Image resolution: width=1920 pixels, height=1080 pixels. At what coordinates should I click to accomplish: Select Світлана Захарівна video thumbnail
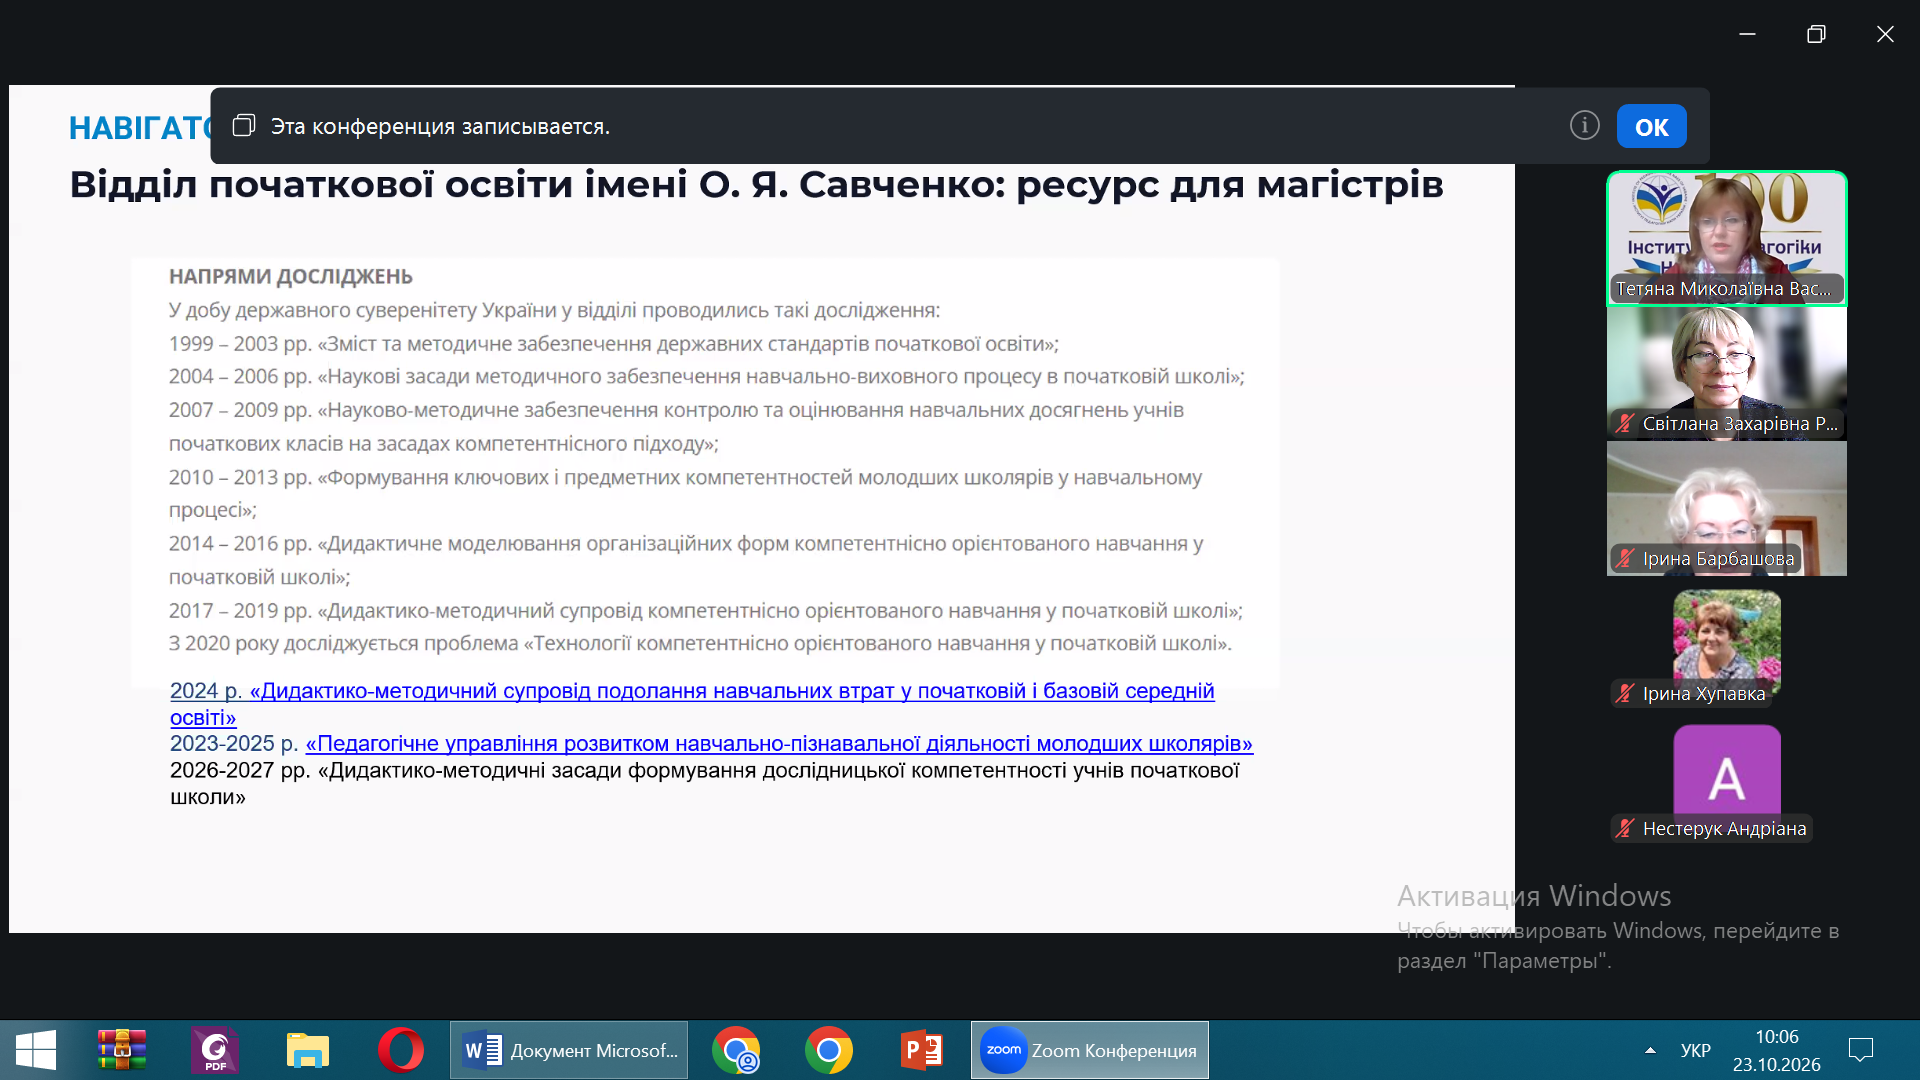[1726, 373]
